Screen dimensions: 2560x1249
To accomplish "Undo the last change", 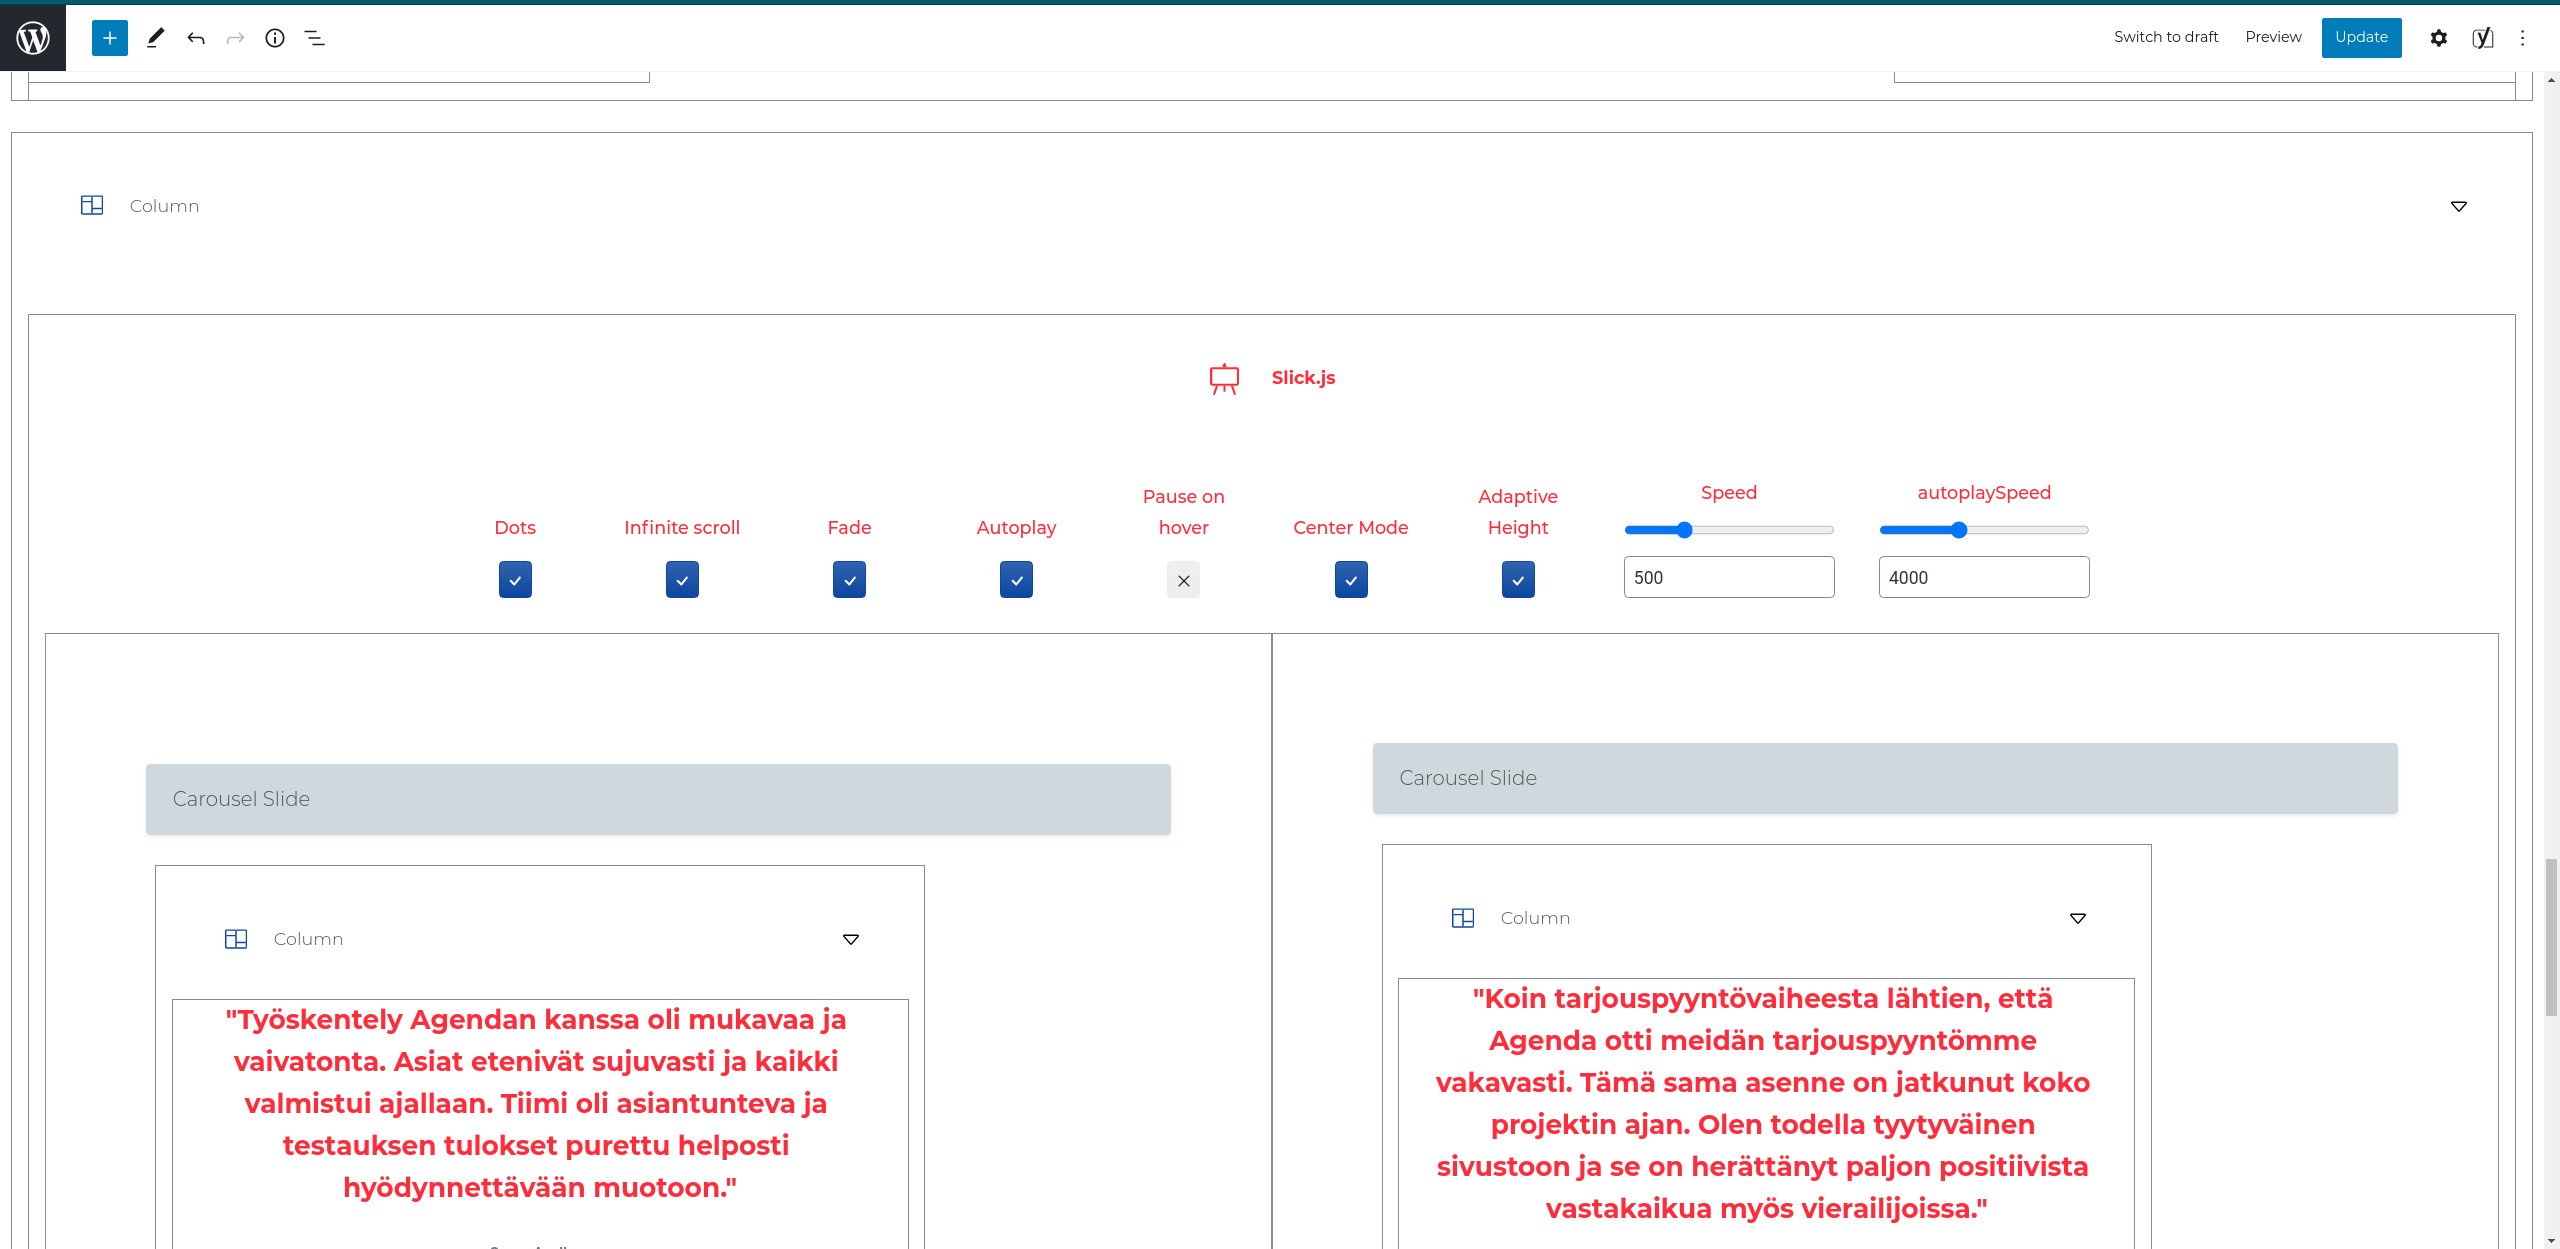I will point(196,38).
